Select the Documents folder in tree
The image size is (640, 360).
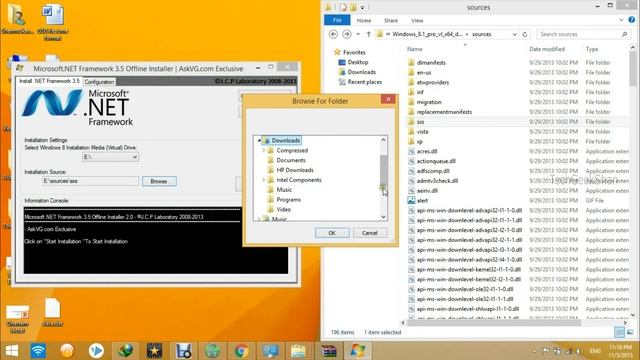click(291, 160)
